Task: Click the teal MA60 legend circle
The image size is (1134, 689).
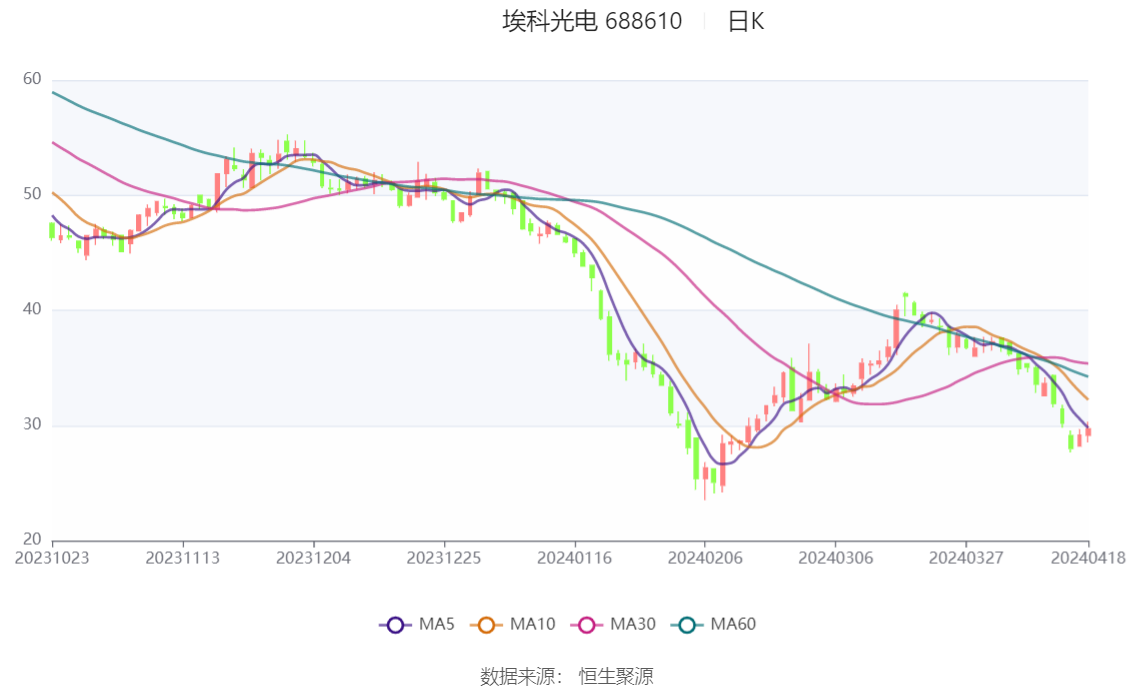Action: pos(687,625)
